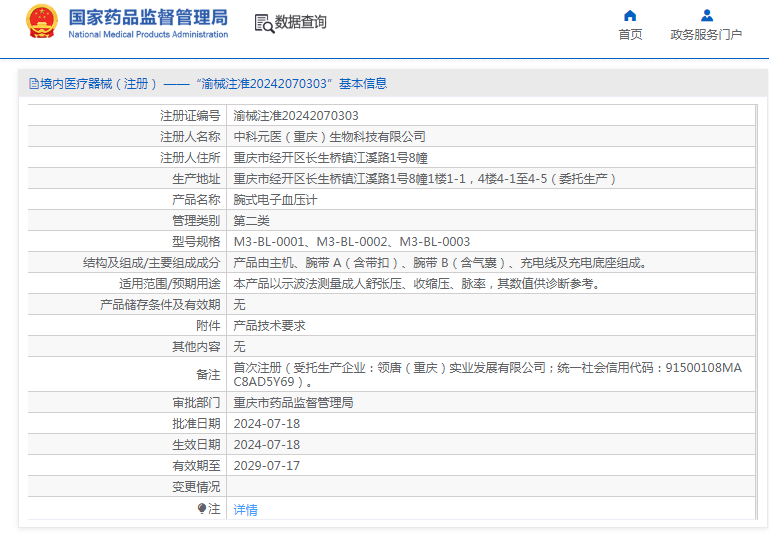The height and width of the screenshot is (536, 769).
Task: Click the 生产地址 label
Action: (196, 179)
